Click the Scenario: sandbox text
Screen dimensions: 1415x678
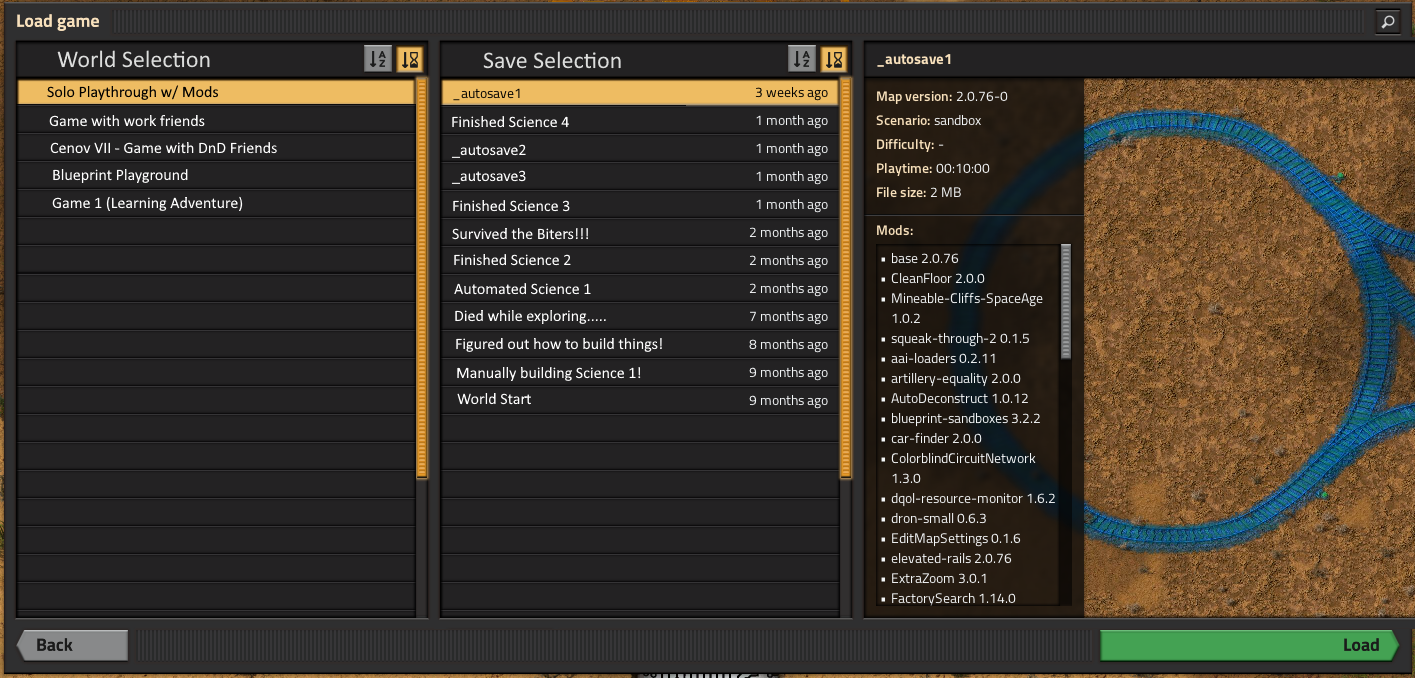tap(929, 120)
